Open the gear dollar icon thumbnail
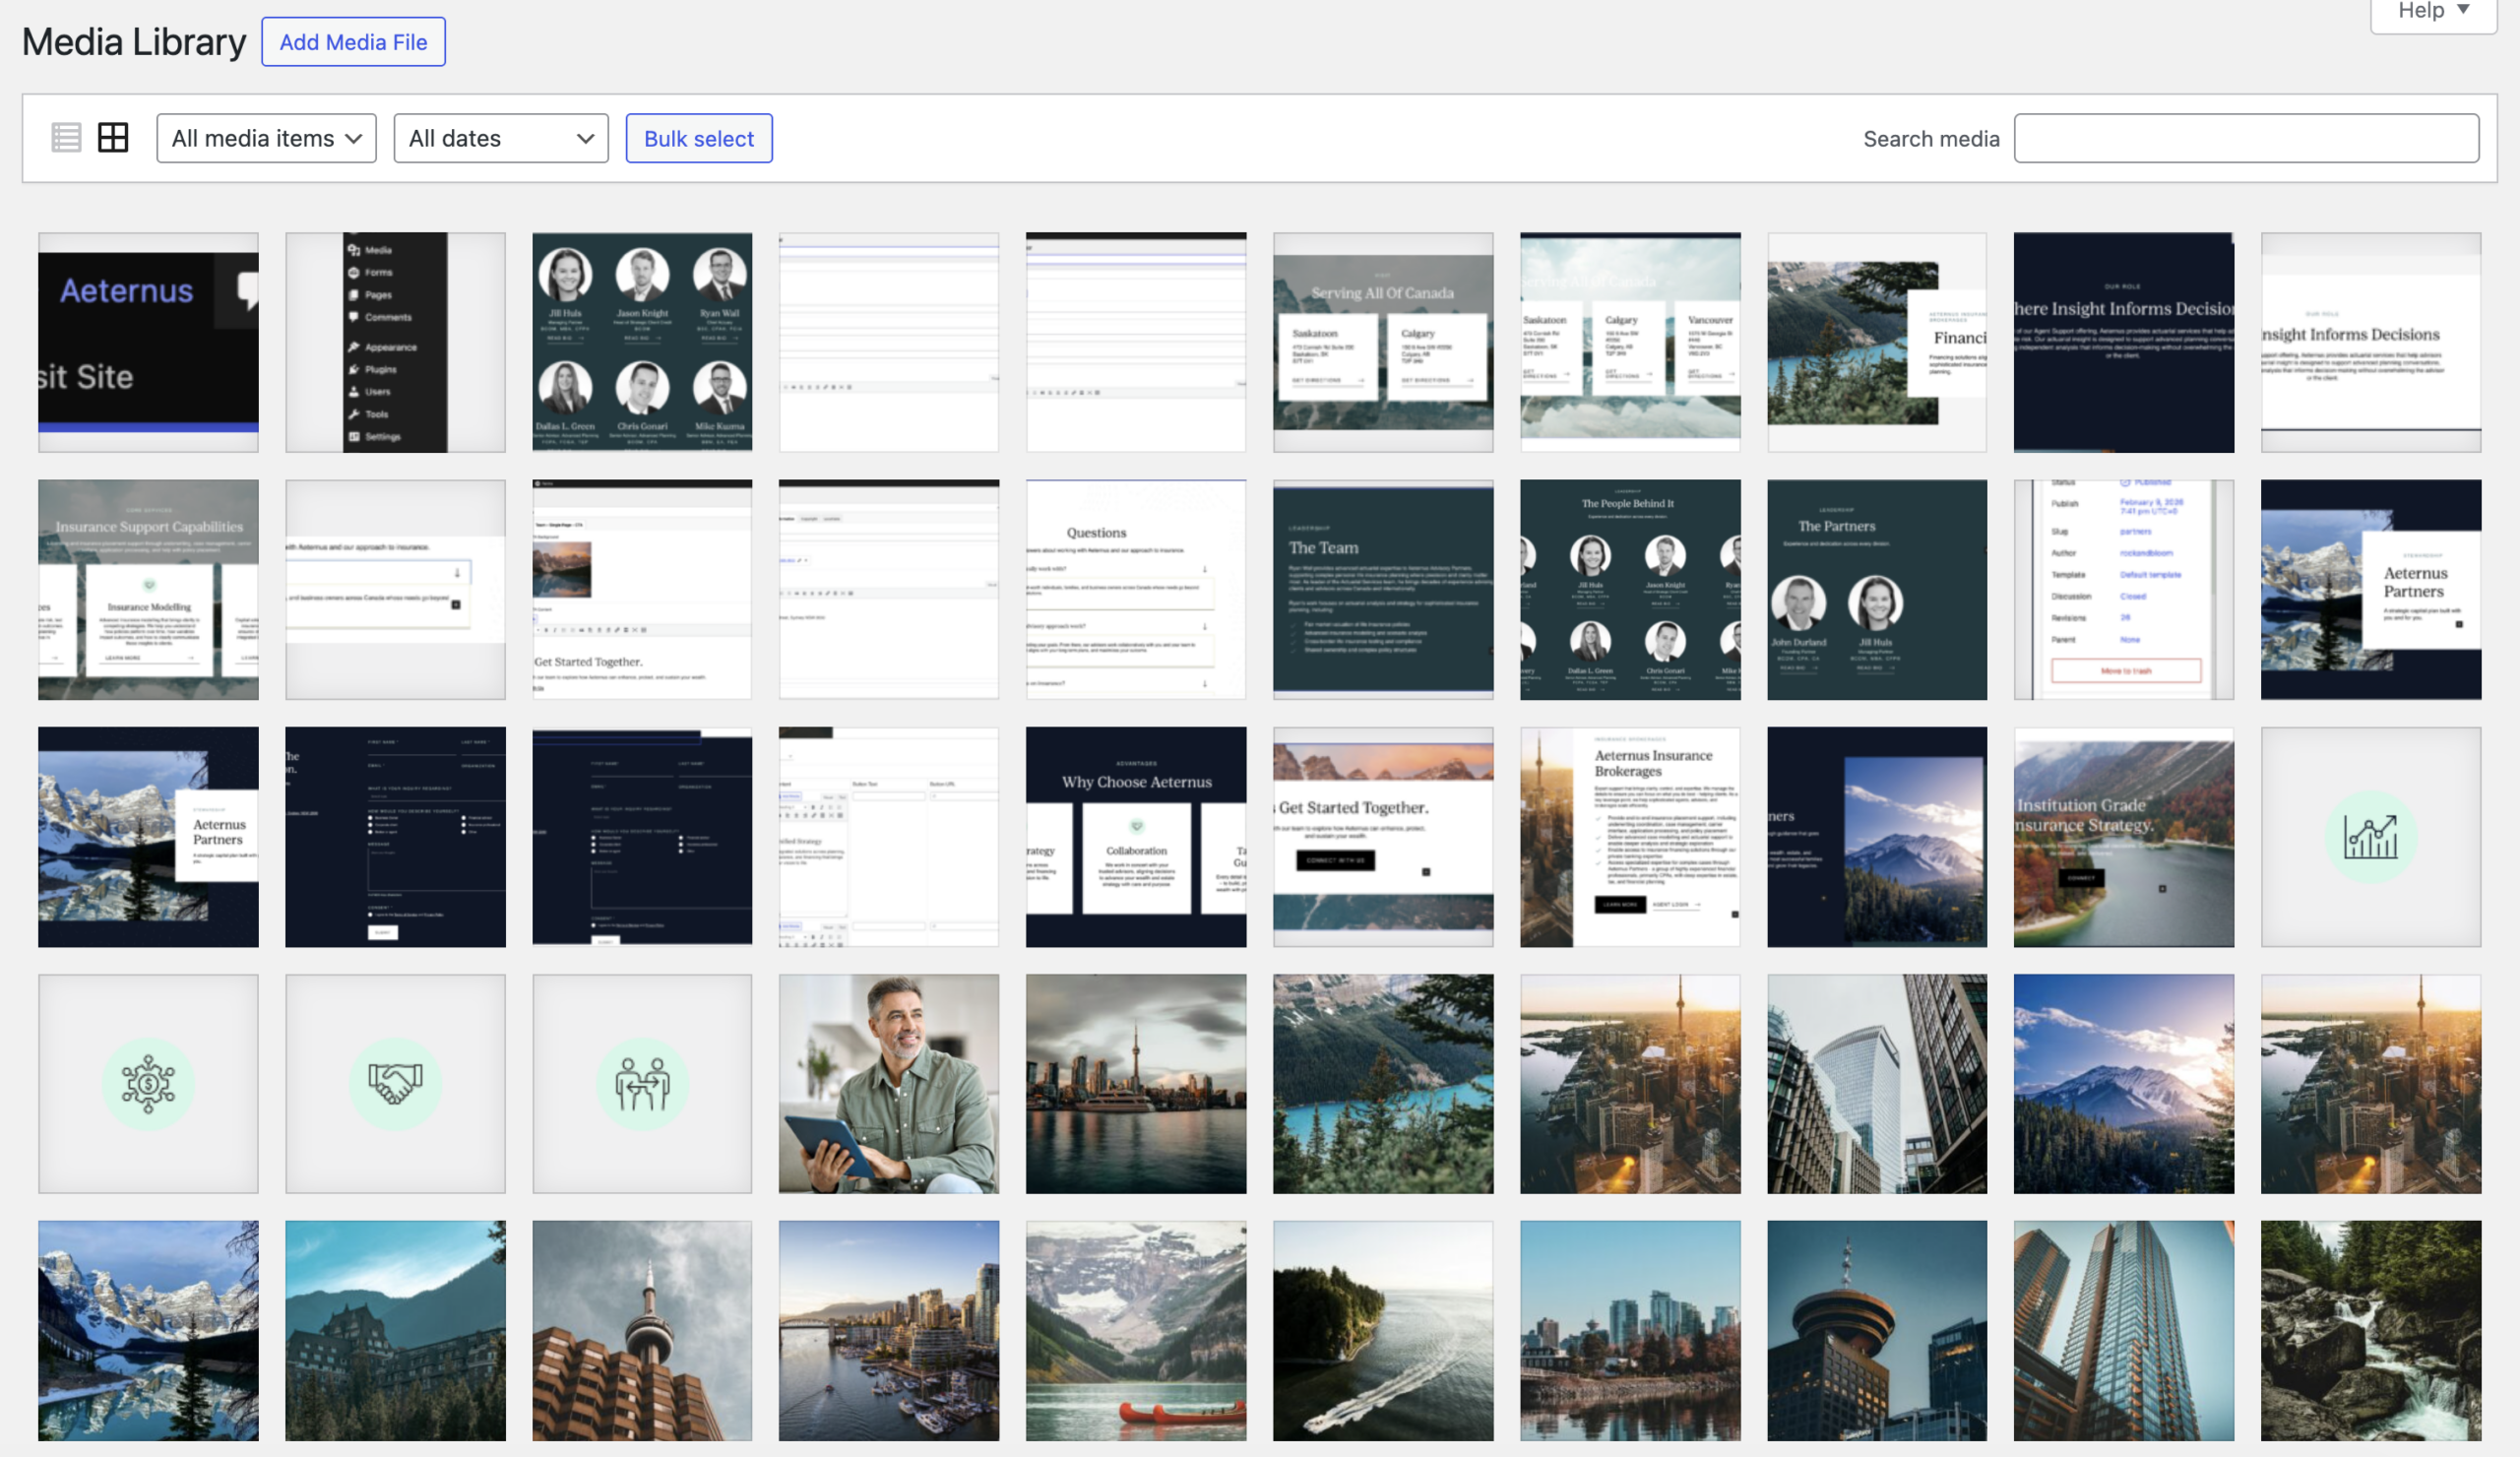Image resolution: width=2520 pixels, height=1457 pixels. [148, 1083]
